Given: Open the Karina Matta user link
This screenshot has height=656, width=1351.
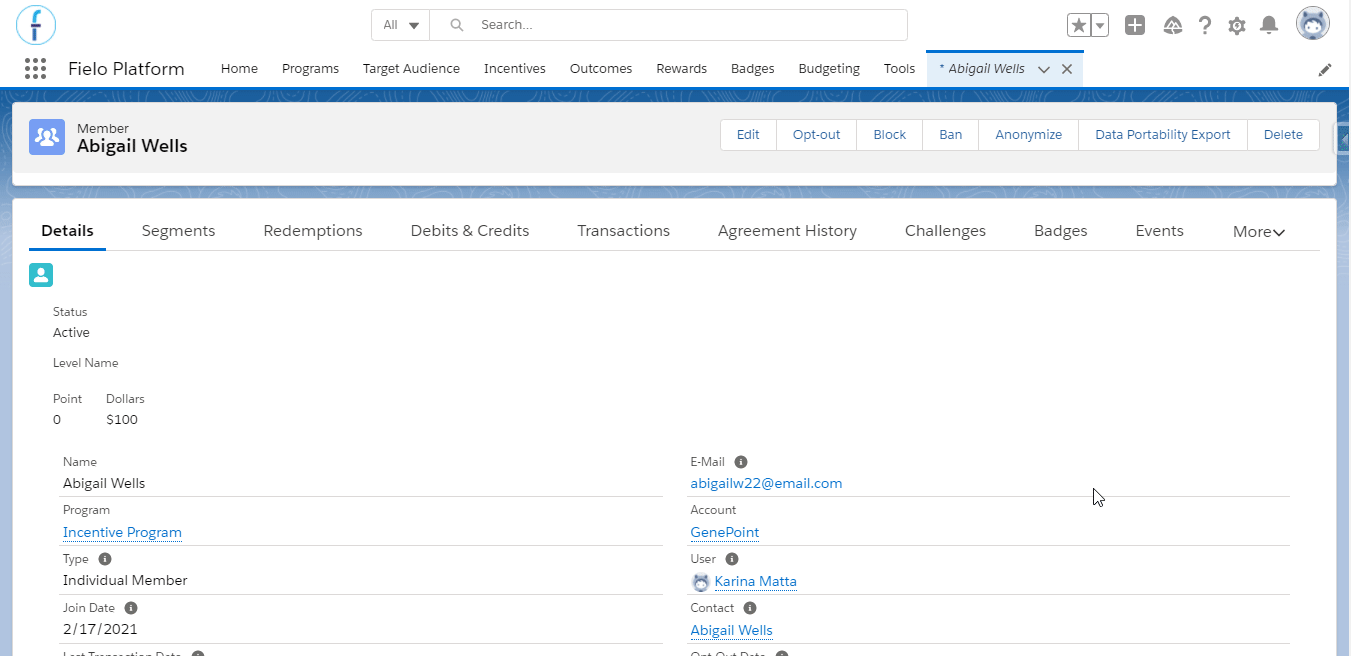Looking at the screenshot, I should click(755, 582).
